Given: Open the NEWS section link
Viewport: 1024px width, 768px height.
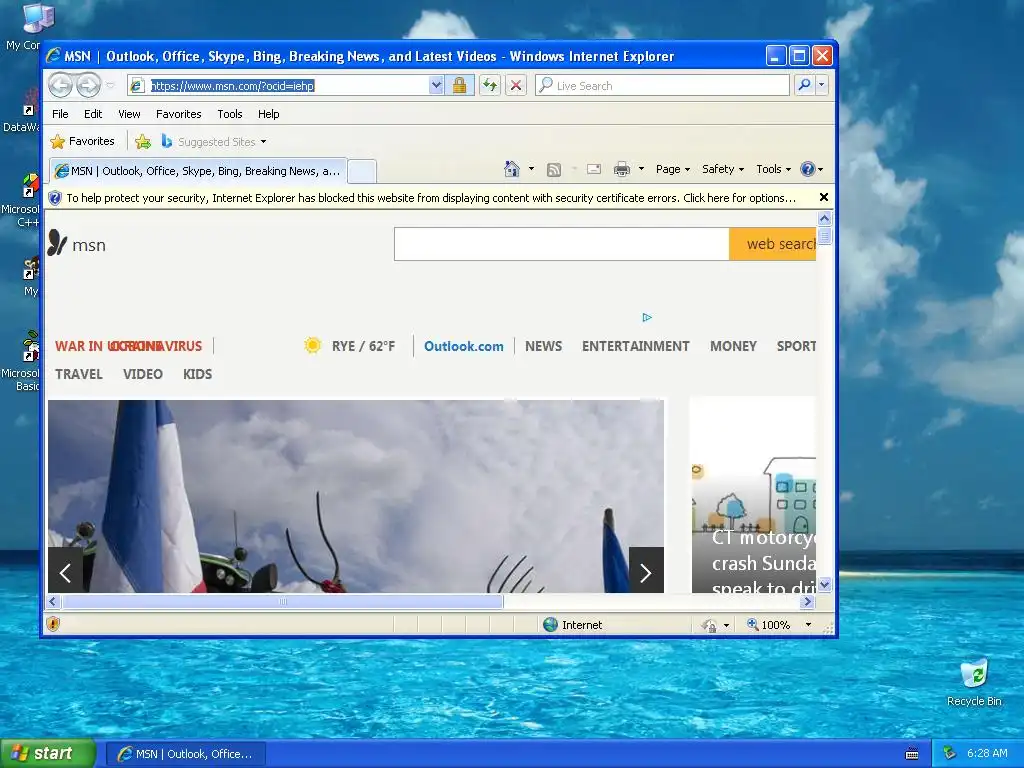Looking at the screenshot, I should coord(543,346).
